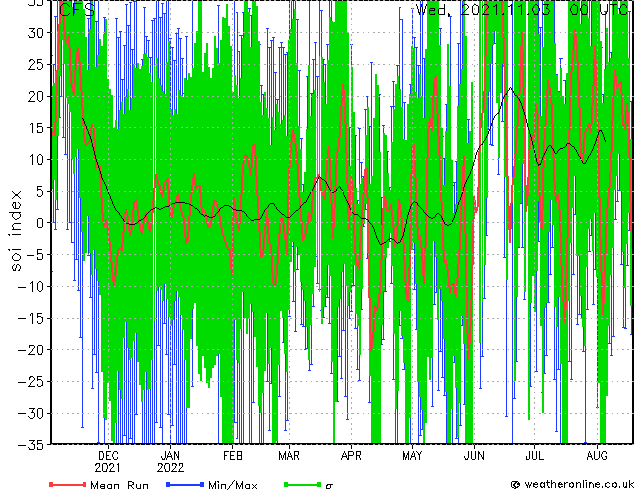This screenshot has width=634, height=490.
Task: Click the APR month label
Action: [x=351, y=456]
